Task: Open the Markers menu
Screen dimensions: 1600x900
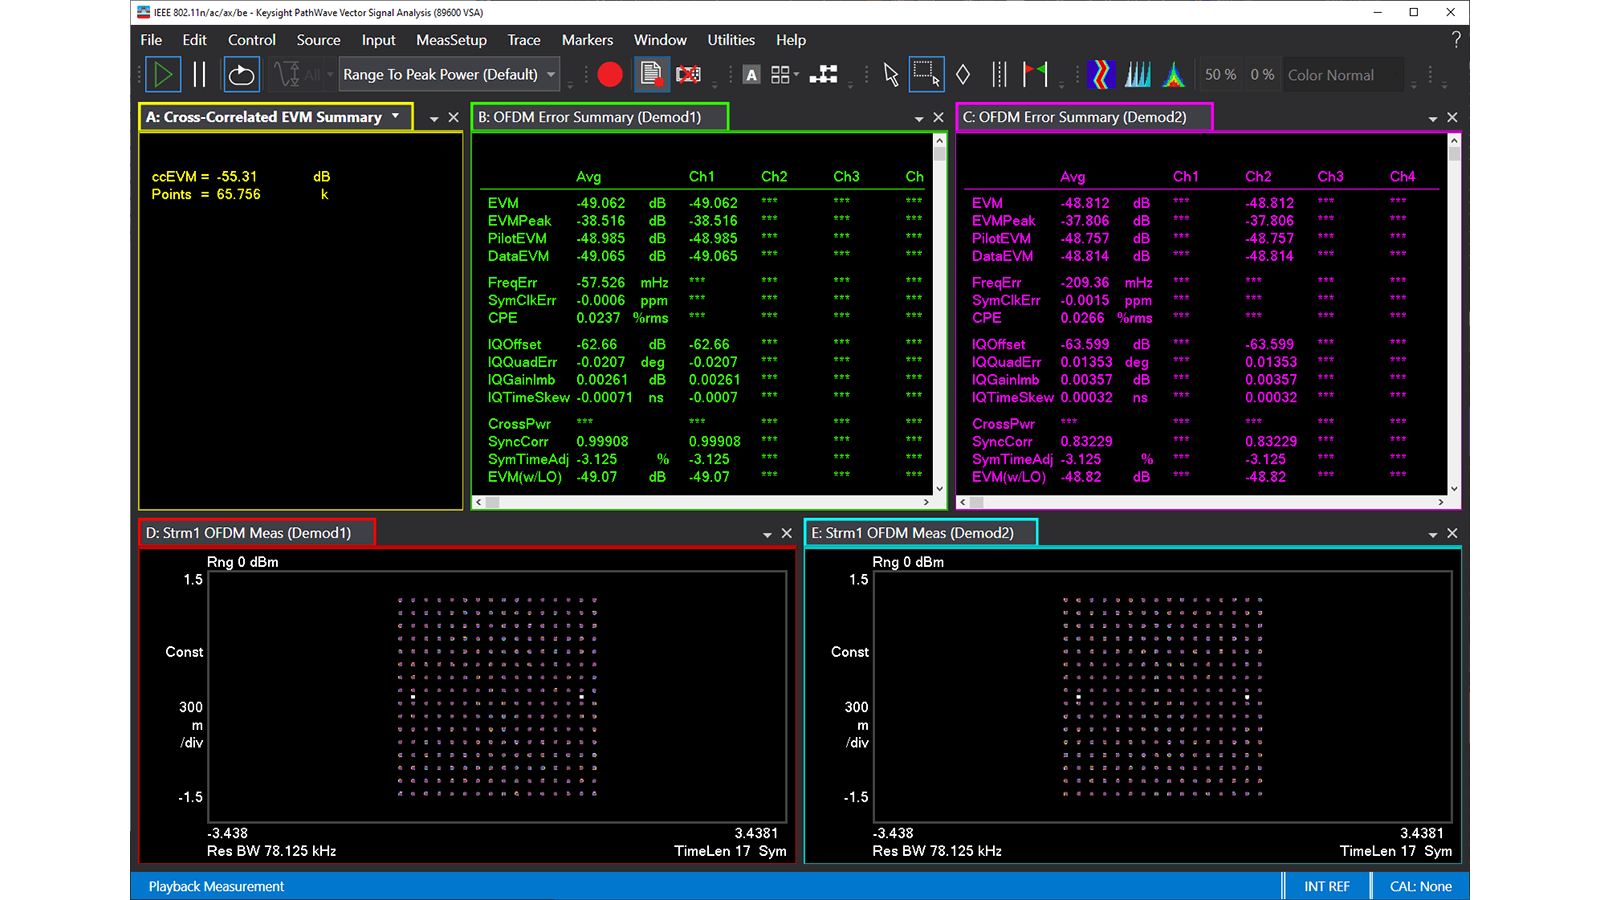Action: [x=587, y=40]
